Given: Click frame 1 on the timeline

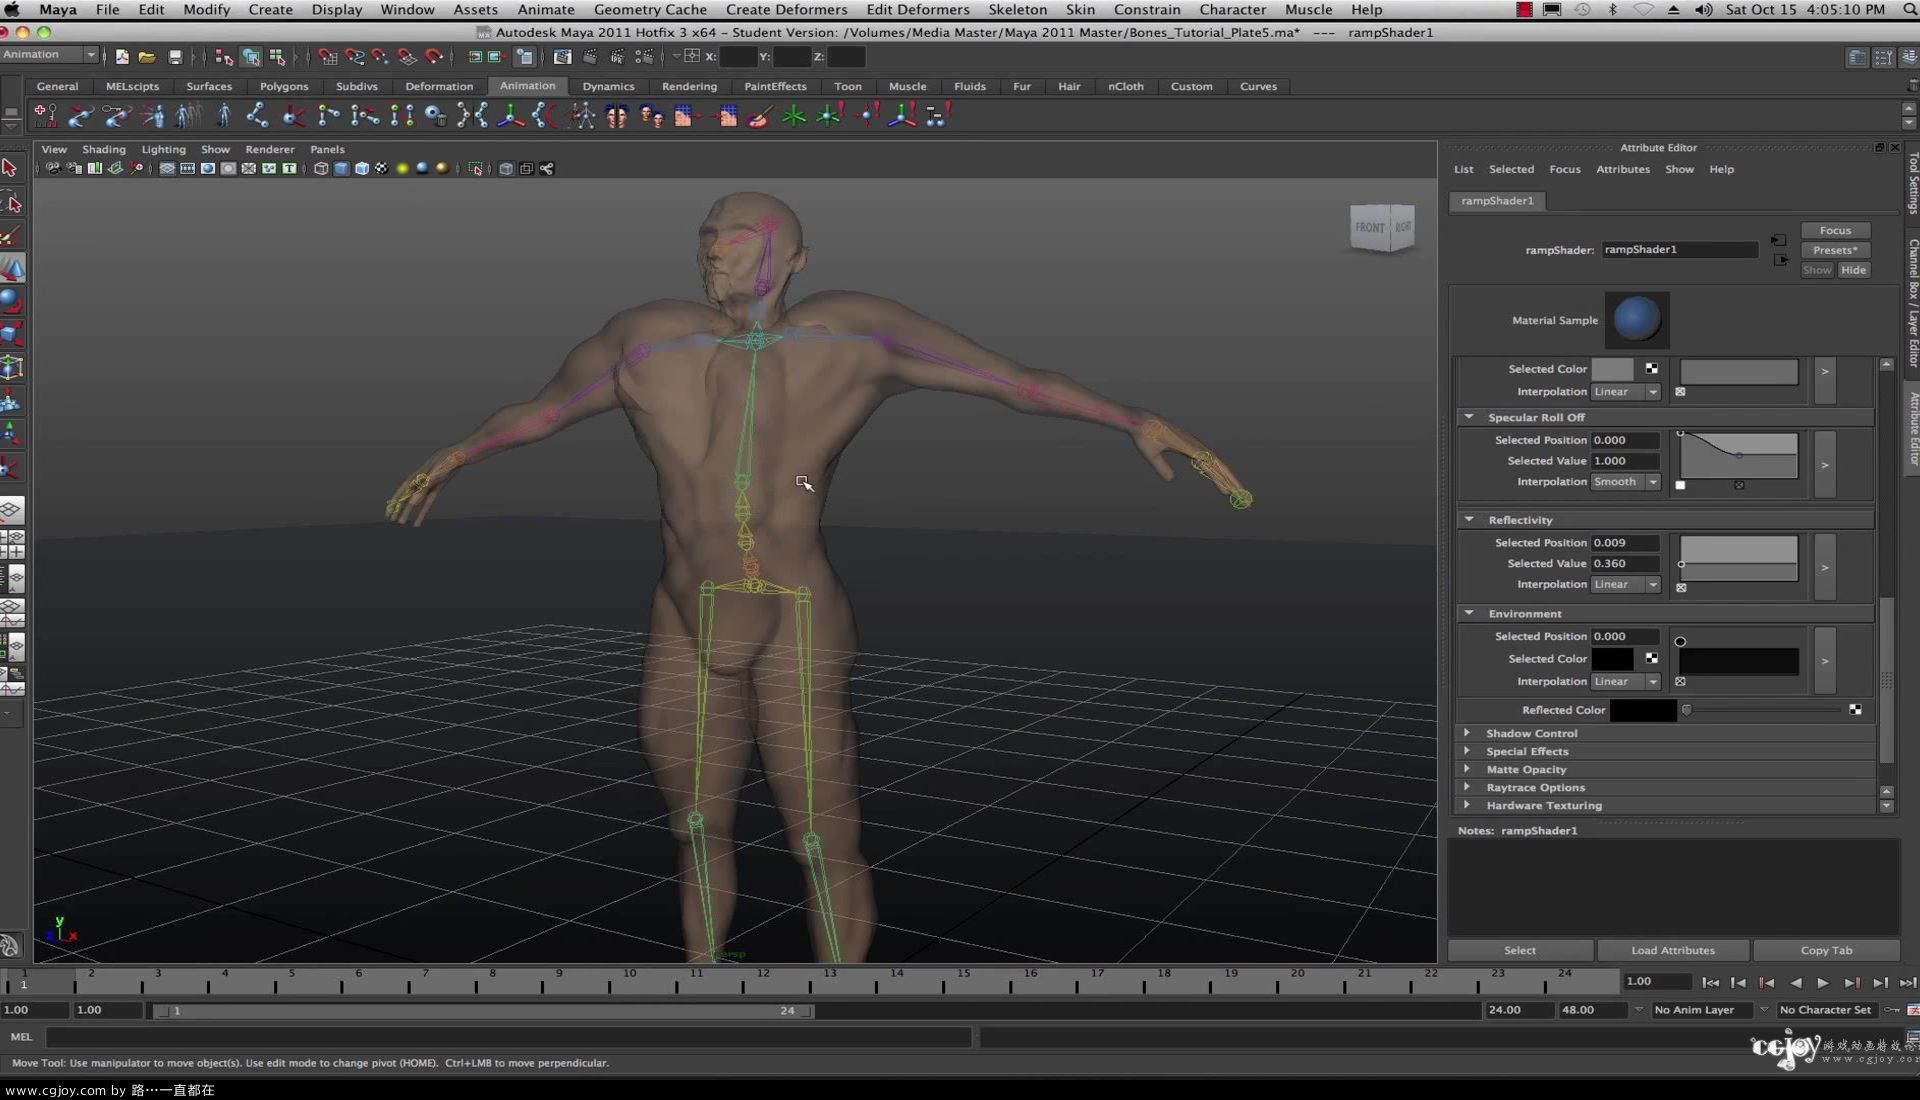Looking at the screenshot, I should point(24,983).
